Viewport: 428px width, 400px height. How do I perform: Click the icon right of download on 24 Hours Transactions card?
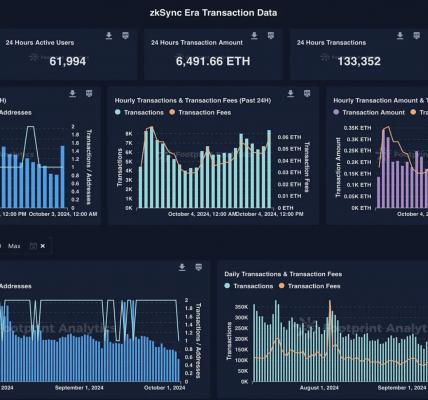coord(416,36)
